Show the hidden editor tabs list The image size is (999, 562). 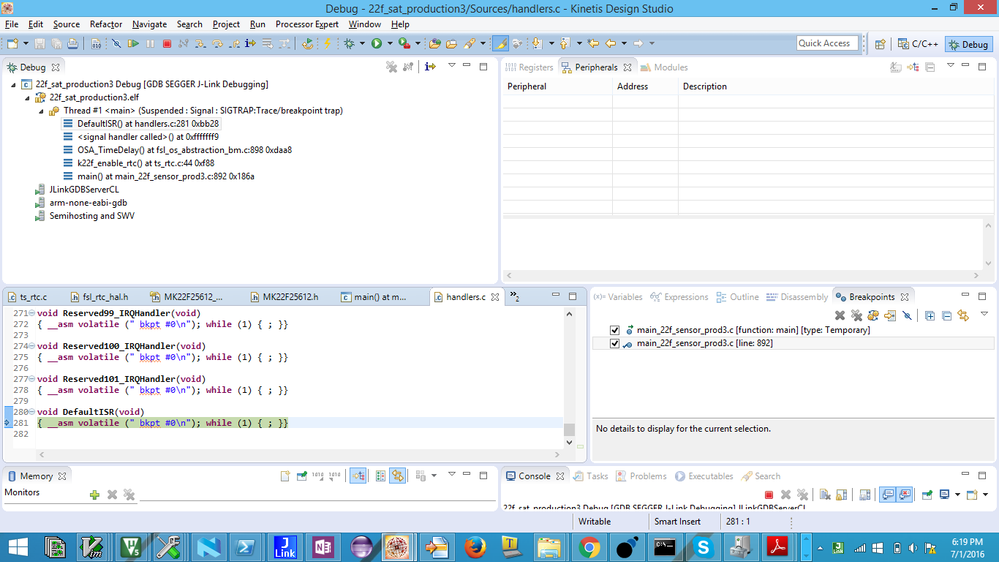515,297
